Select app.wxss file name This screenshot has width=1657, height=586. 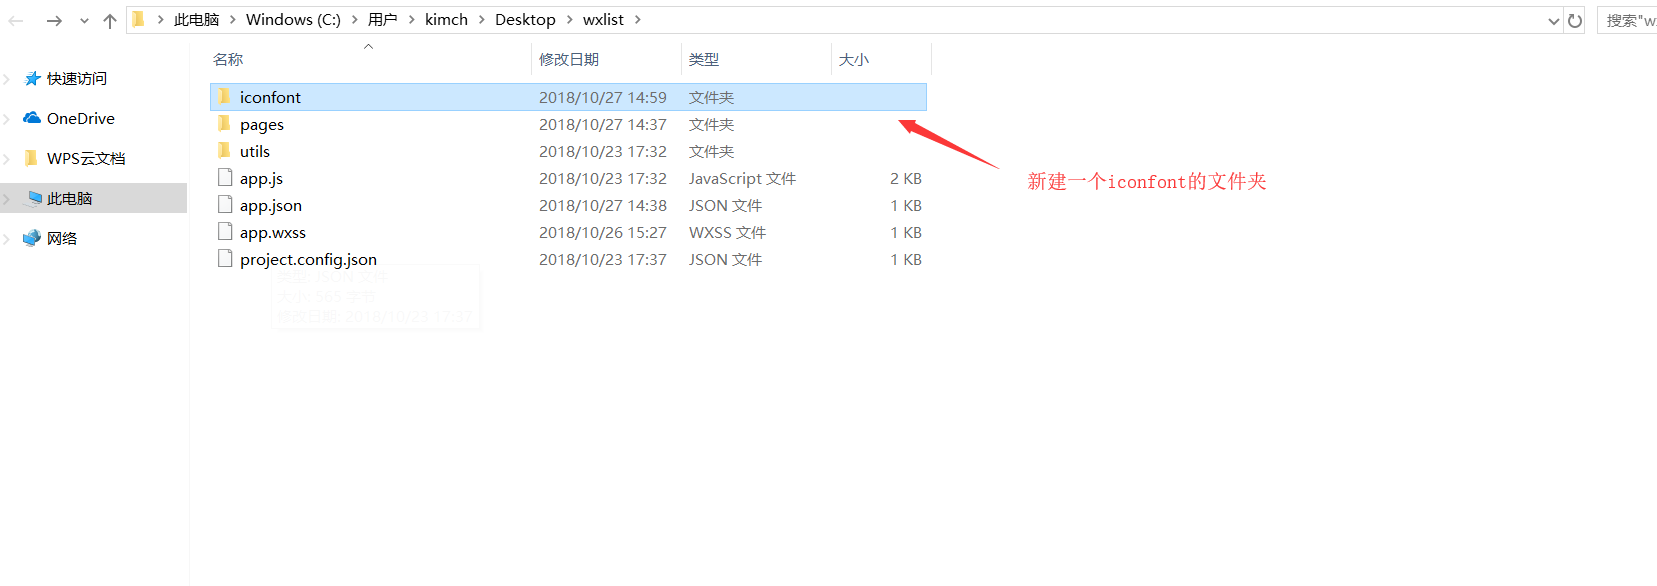[x=273, y=233]
